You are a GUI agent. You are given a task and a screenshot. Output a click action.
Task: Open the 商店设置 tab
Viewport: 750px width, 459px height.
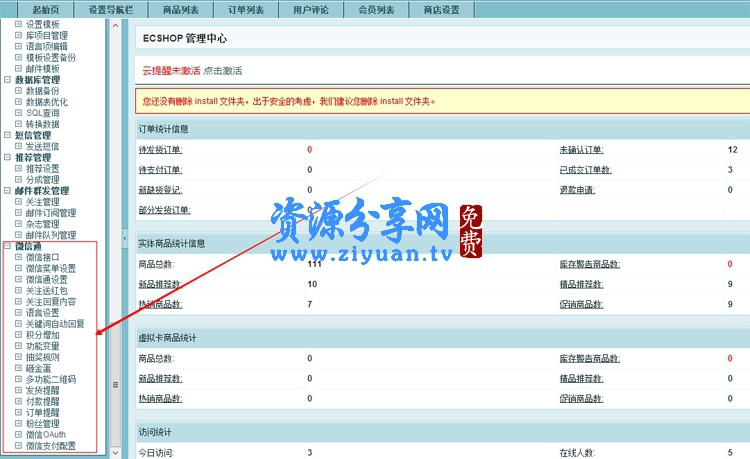pos(441,10)
